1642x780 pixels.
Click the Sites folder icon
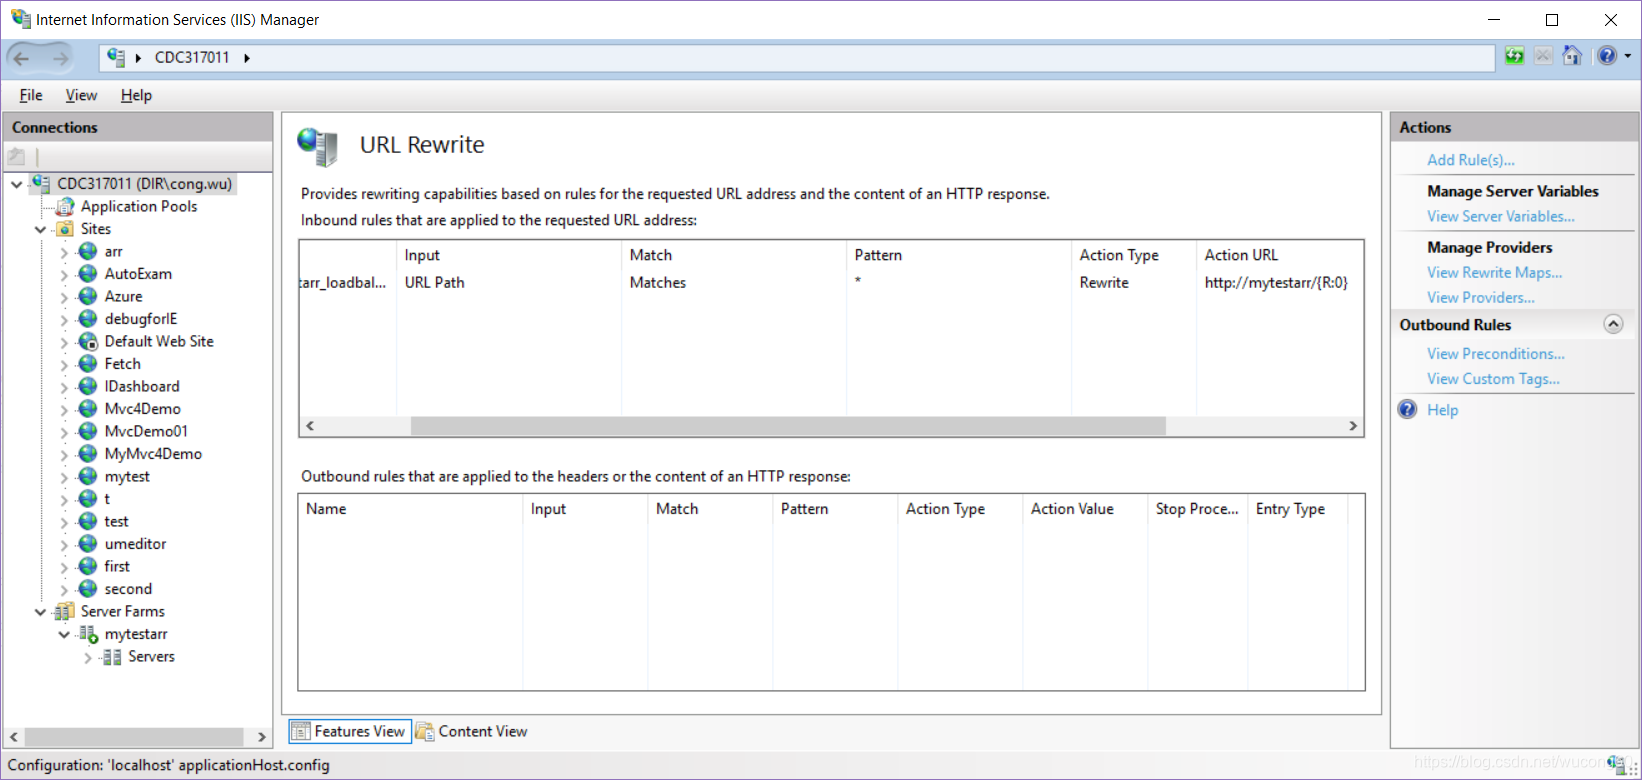[65, 229]
